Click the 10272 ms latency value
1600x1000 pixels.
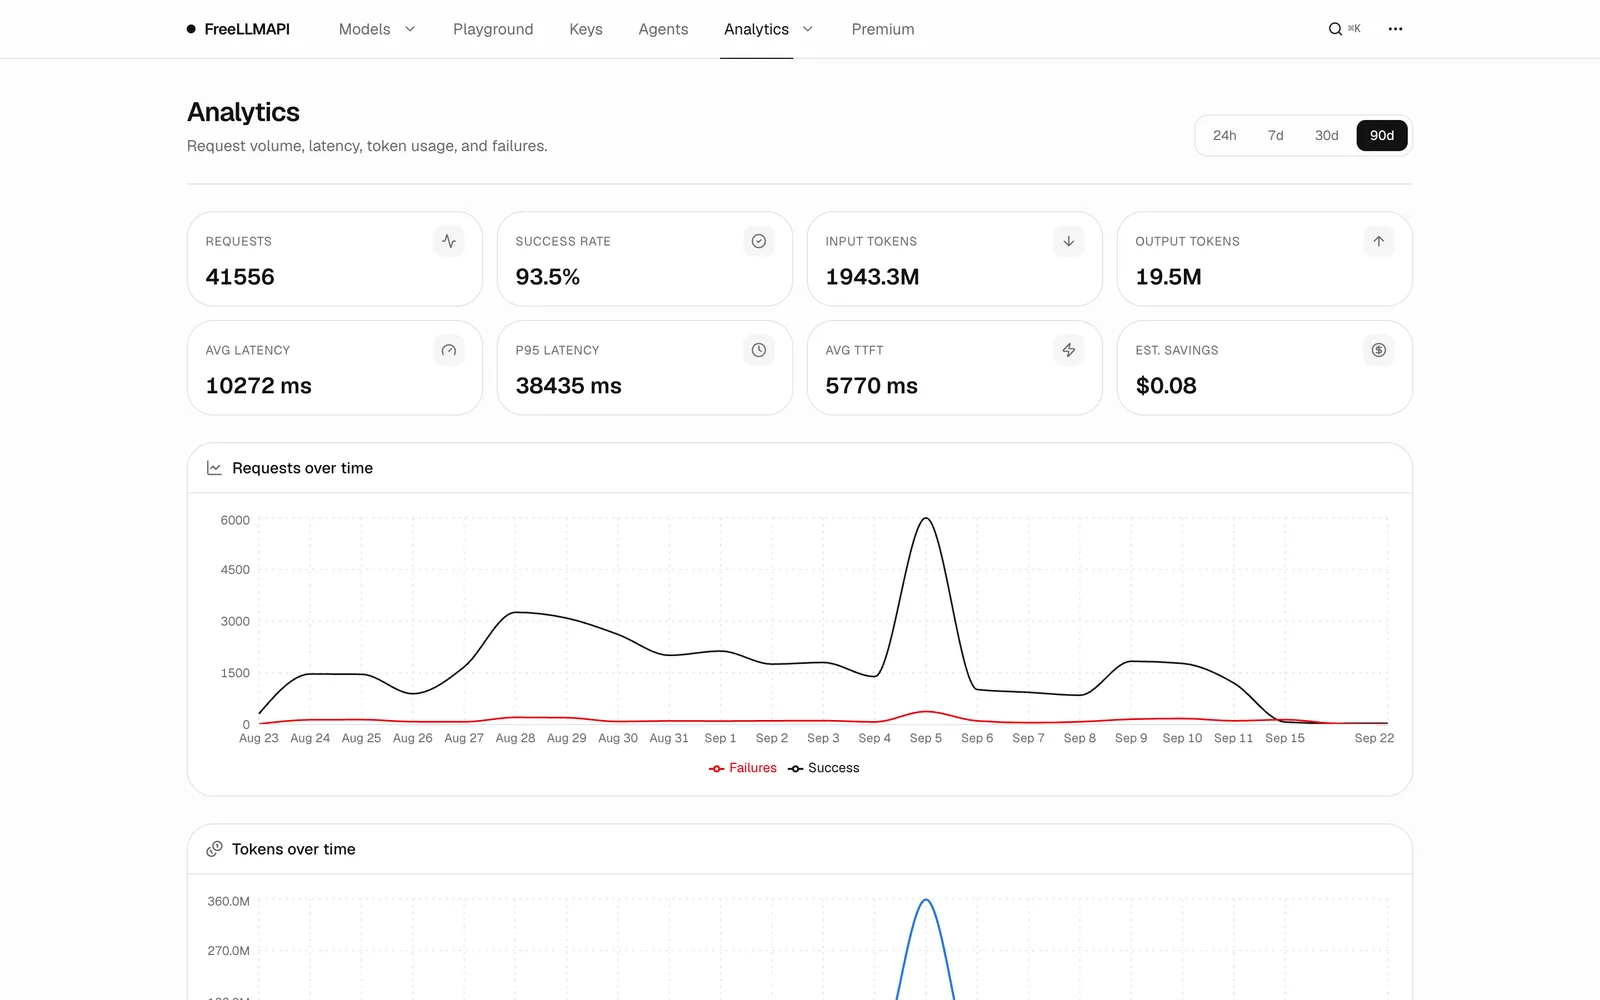tap(258, 386)
